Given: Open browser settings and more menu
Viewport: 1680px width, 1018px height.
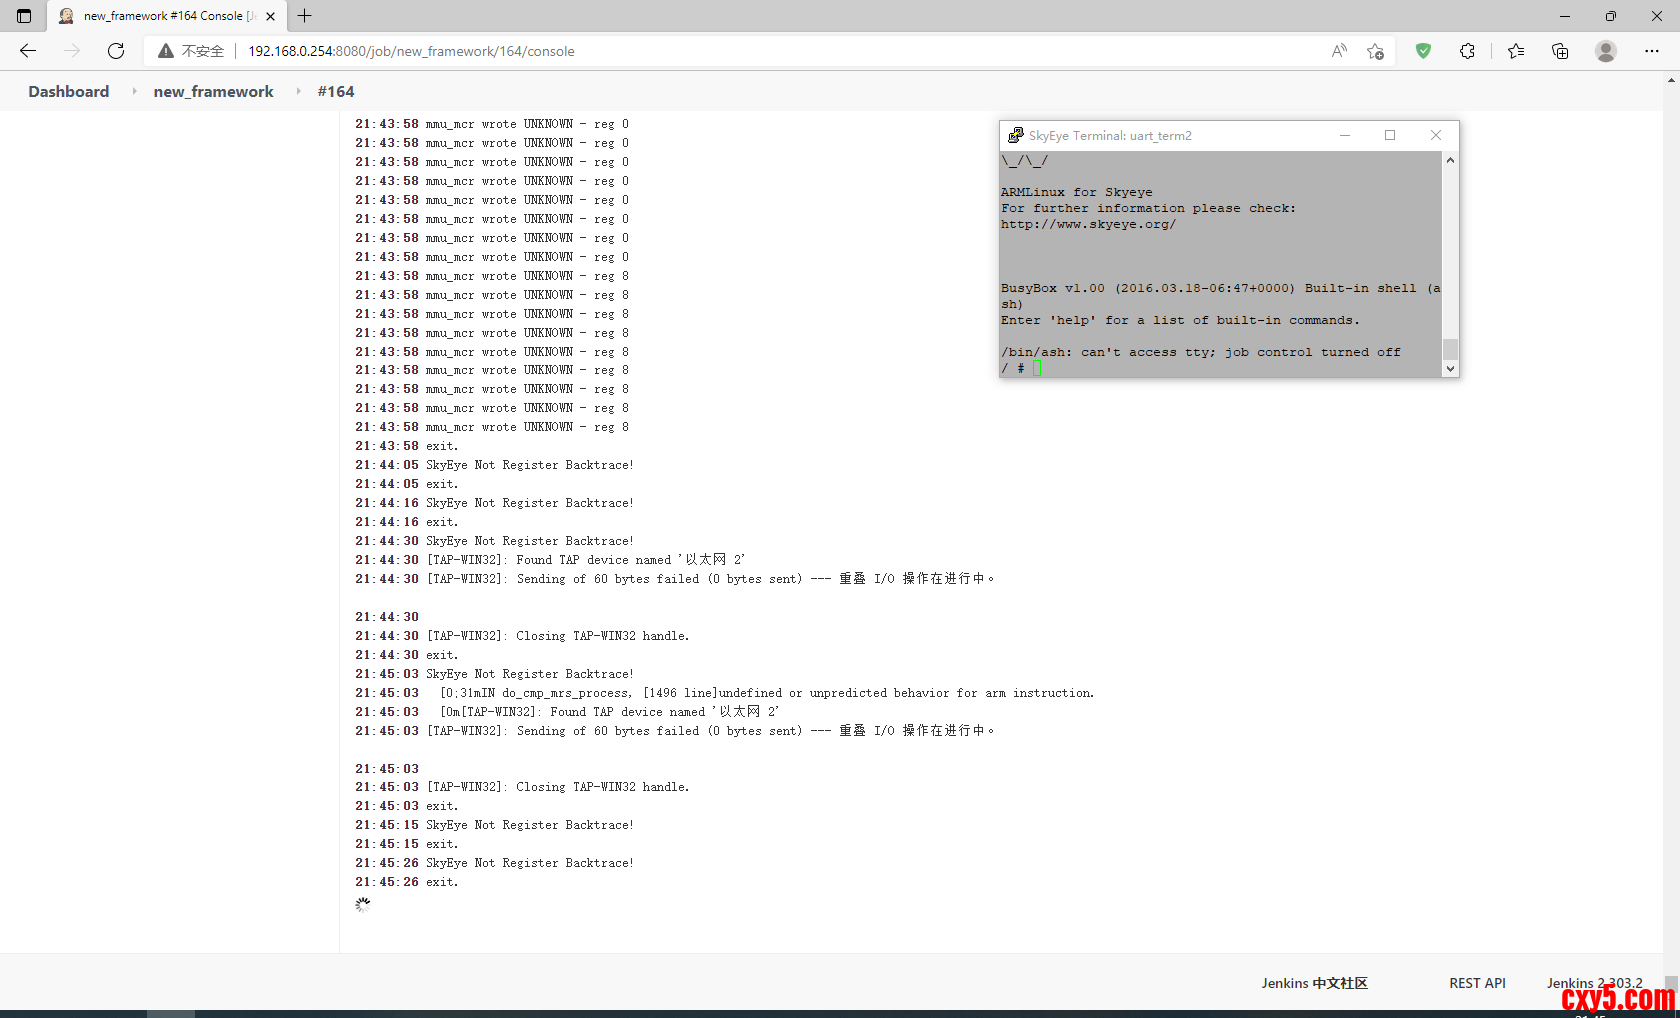Looking at the screenshot, I should click(1651, 51).
